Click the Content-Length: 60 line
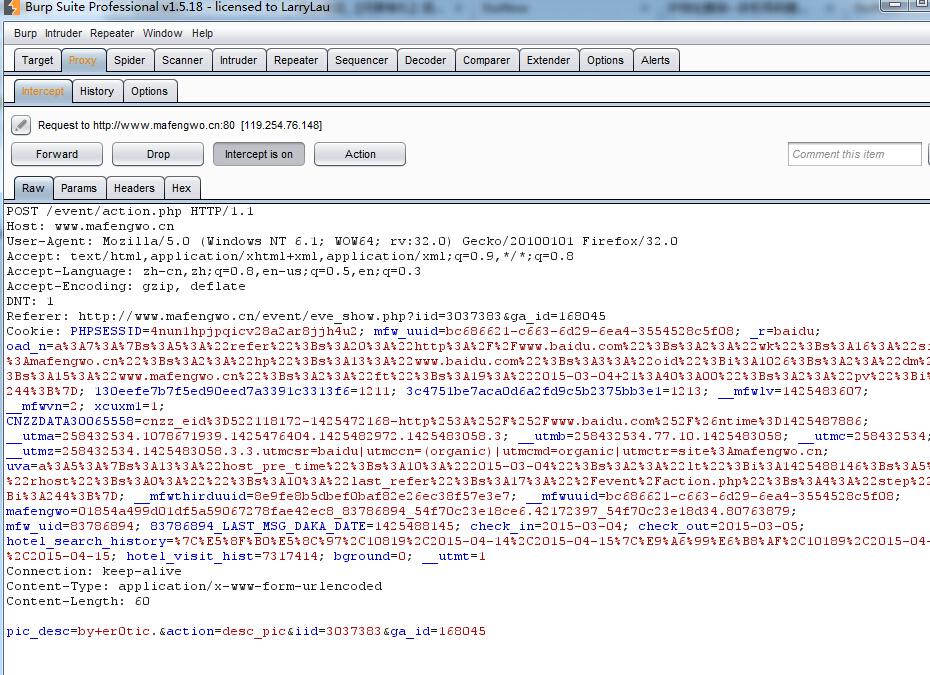The height and width of the screenshot is (675, 930). pyautogui.click(x=78, y=601)
